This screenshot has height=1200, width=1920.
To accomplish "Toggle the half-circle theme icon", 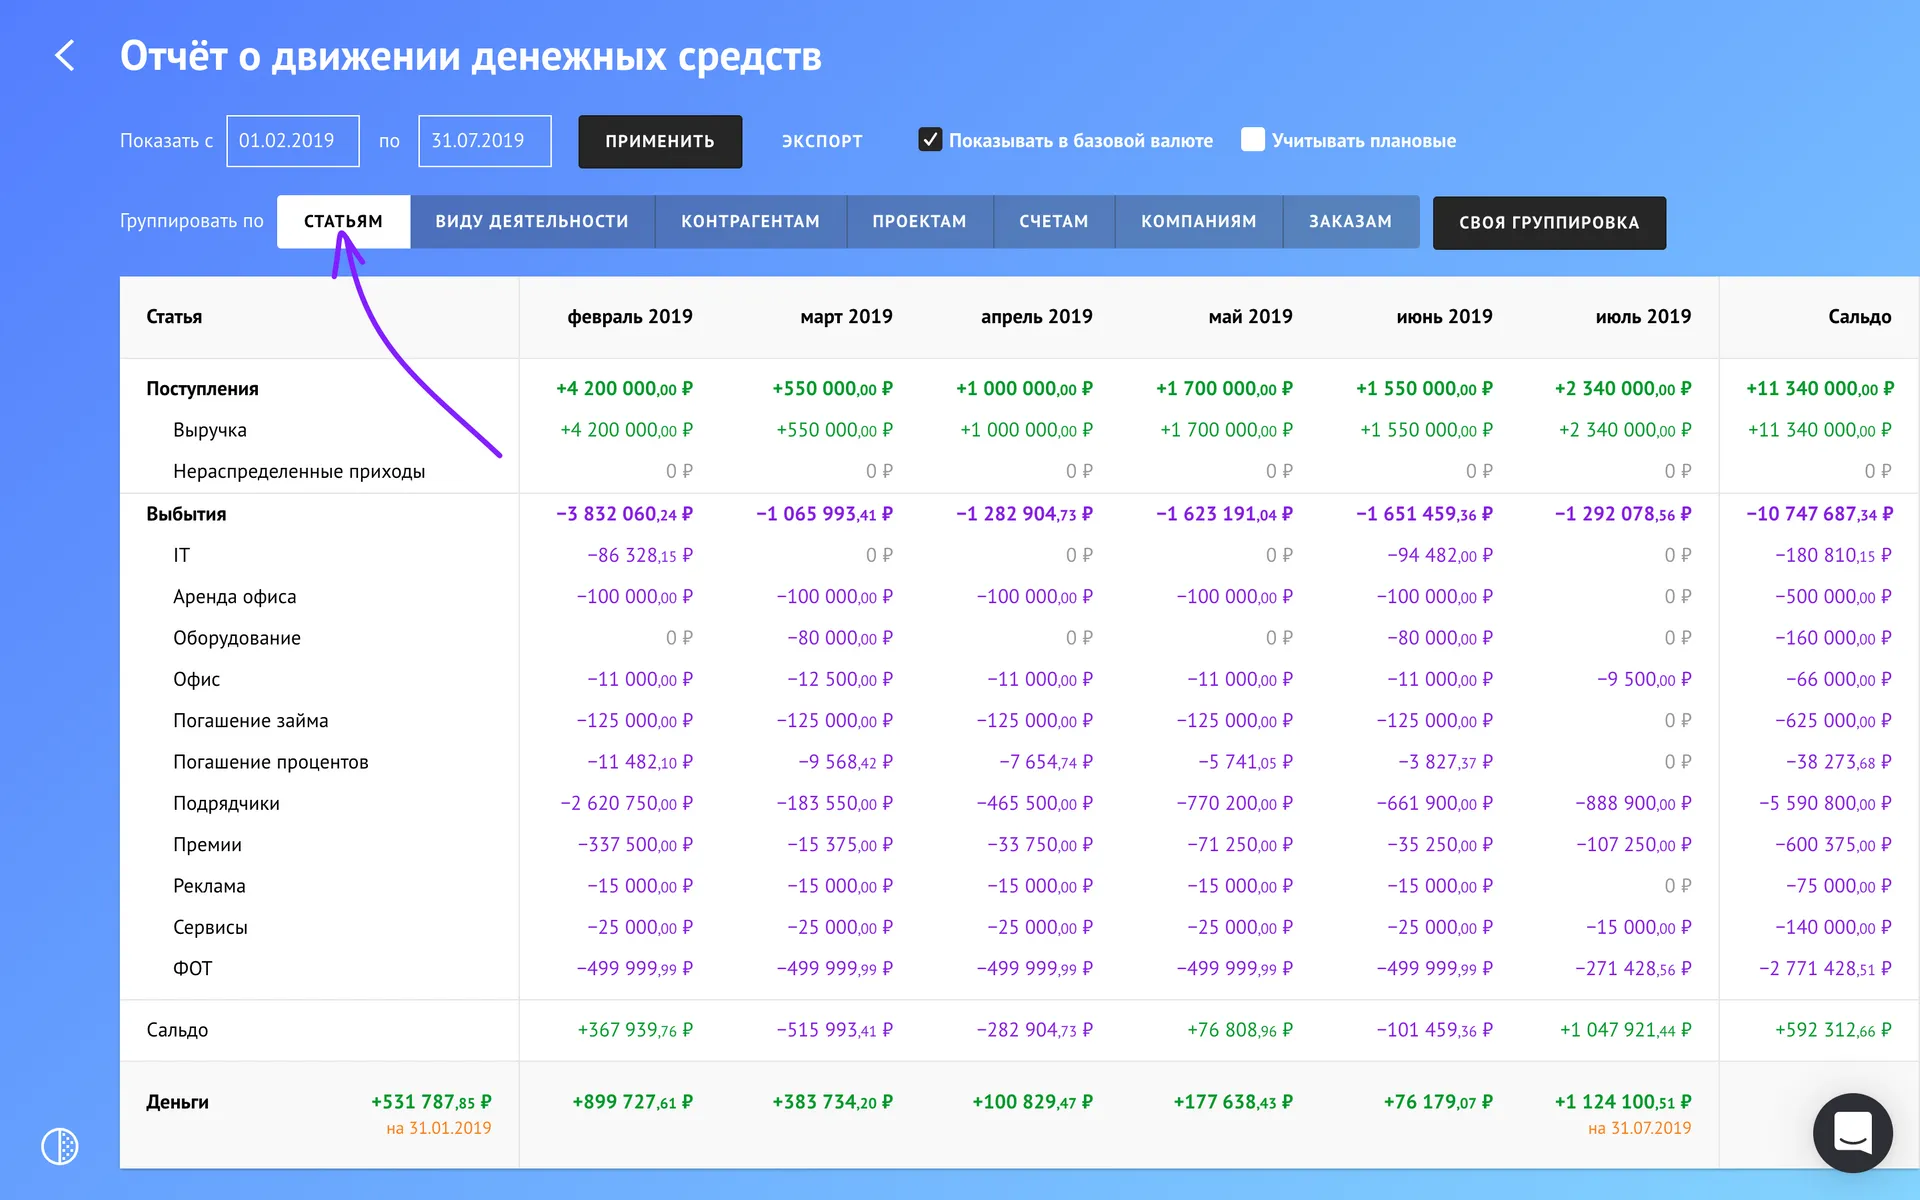I will (x=60, y=1146).
